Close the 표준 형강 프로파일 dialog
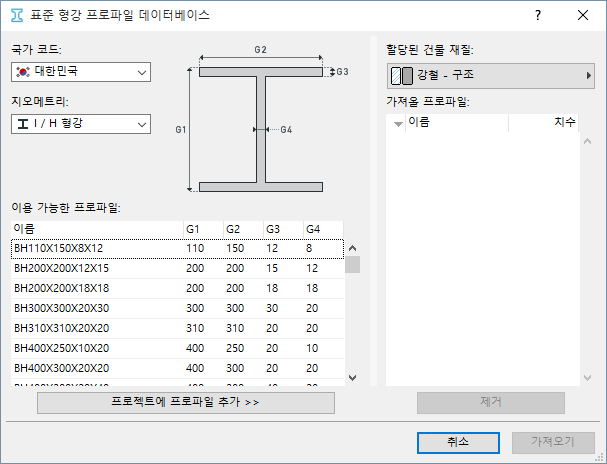The height and width of the screenshot is (464, 607). click(x=583, y=15)
